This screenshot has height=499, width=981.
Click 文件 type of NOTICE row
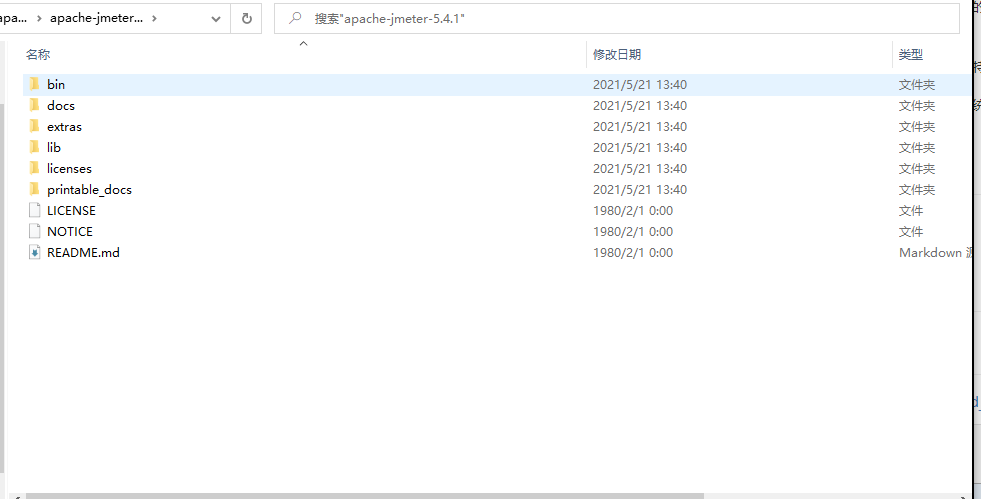[911, 231]
